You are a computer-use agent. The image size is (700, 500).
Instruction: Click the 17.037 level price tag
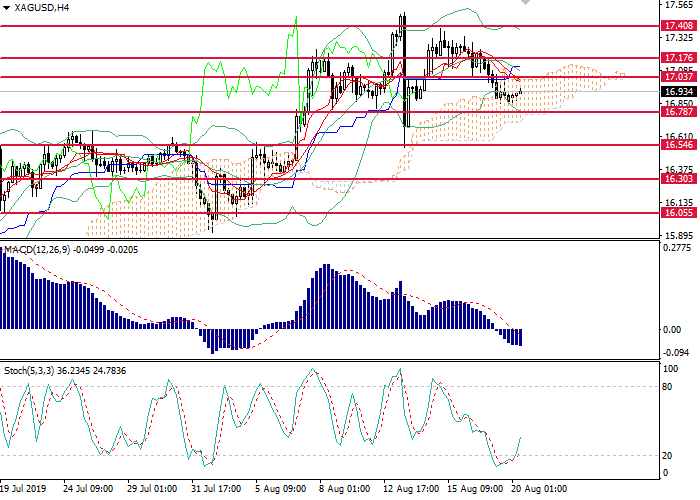click(676, 76)
